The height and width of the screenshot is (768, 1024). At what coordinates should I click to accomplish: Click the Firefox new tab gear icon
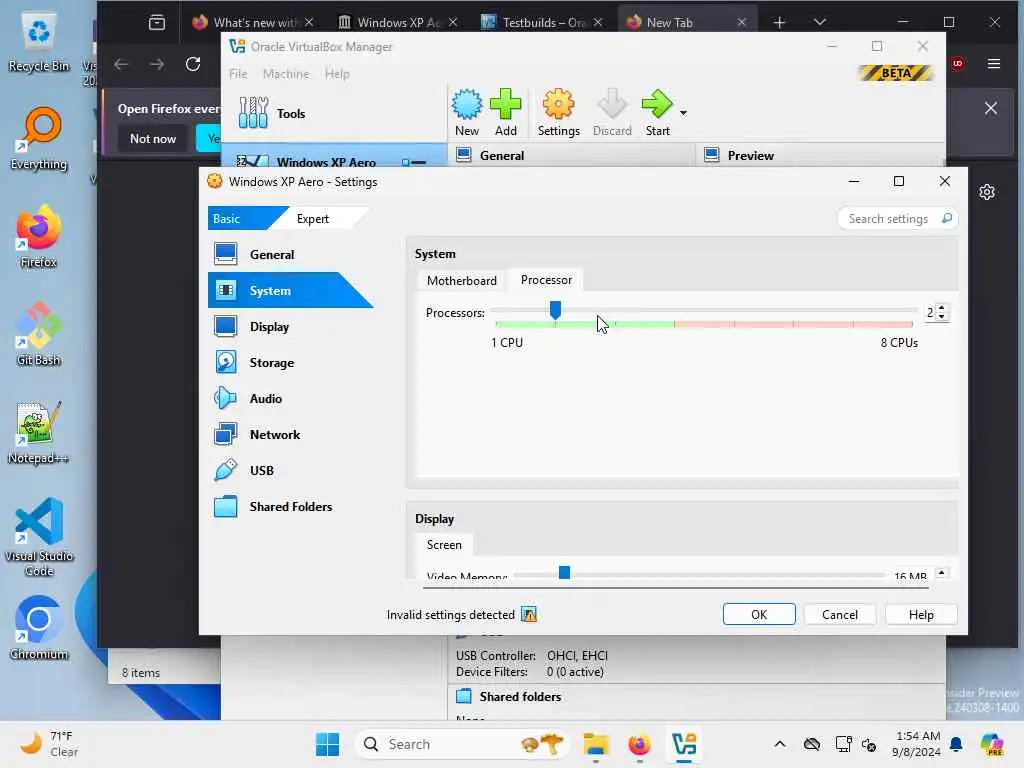click(x=987, y=192)
